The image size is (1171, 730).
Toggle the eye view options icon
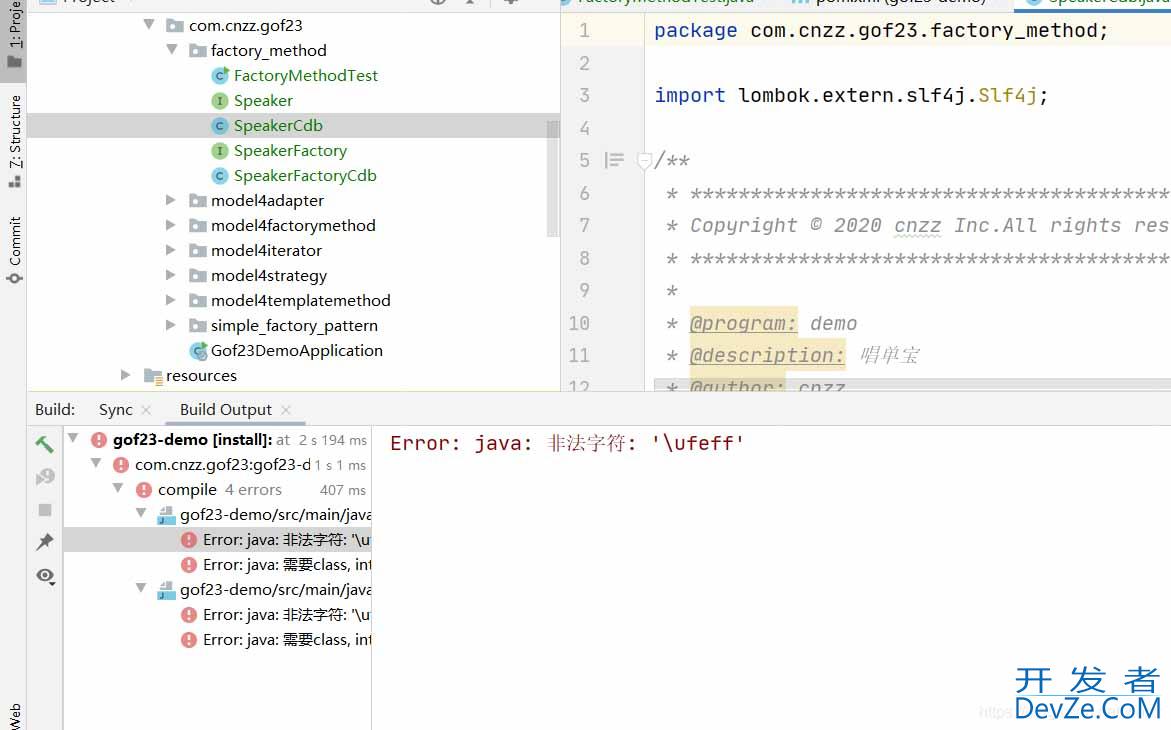[x=46, y=575]
